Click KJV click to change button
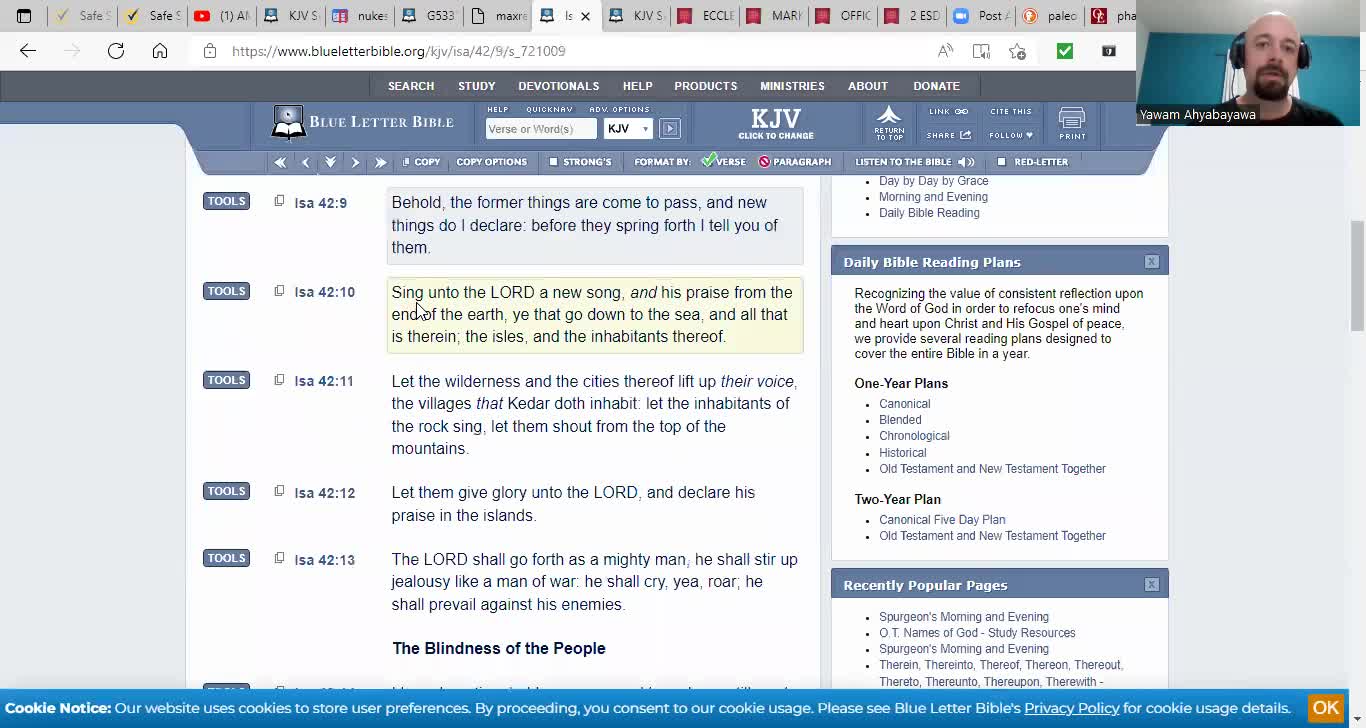 776,124
